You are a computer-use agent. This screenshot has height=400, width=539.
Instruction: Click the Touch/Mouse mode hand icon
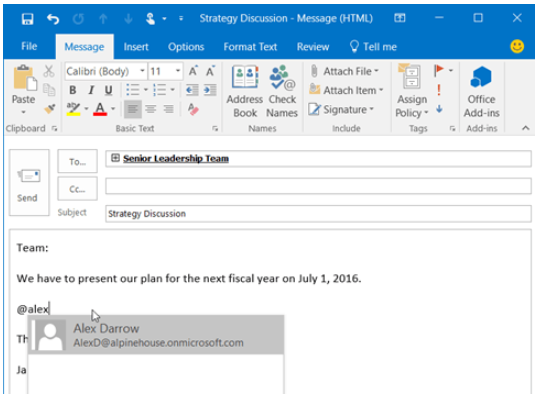151,19
